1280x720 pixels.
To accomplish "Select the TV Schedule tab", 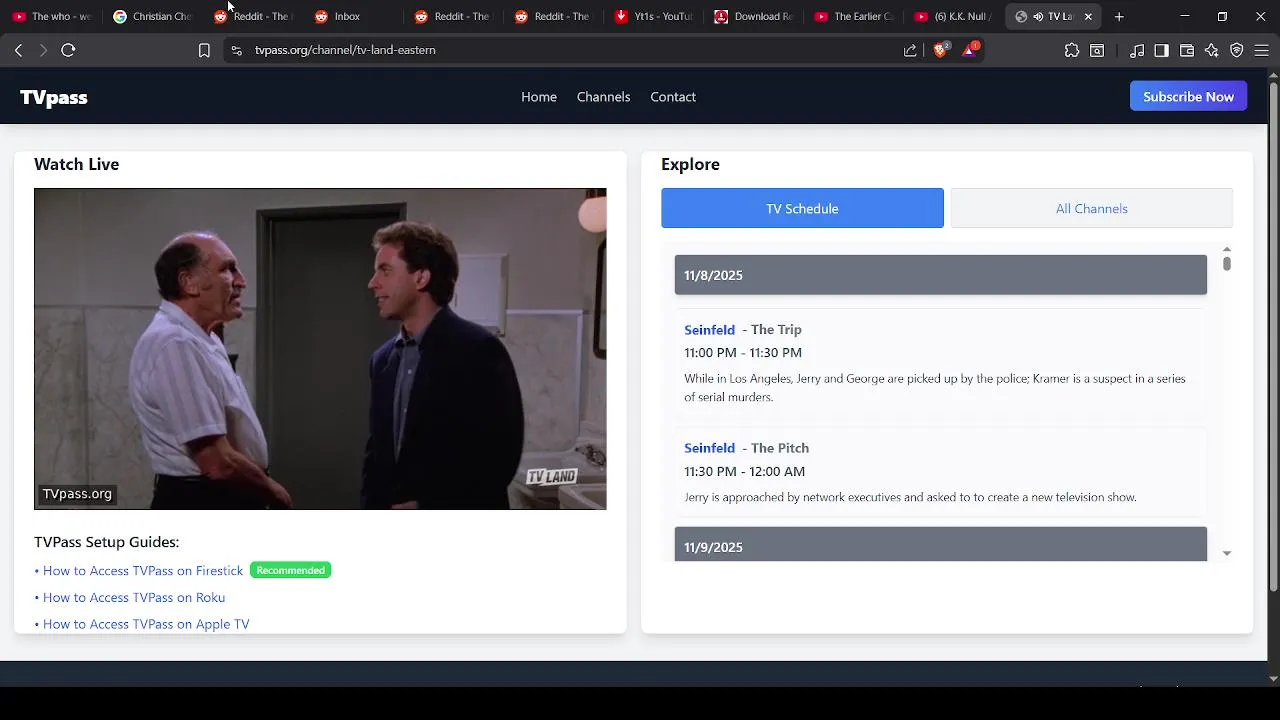I will click(802, 208).
